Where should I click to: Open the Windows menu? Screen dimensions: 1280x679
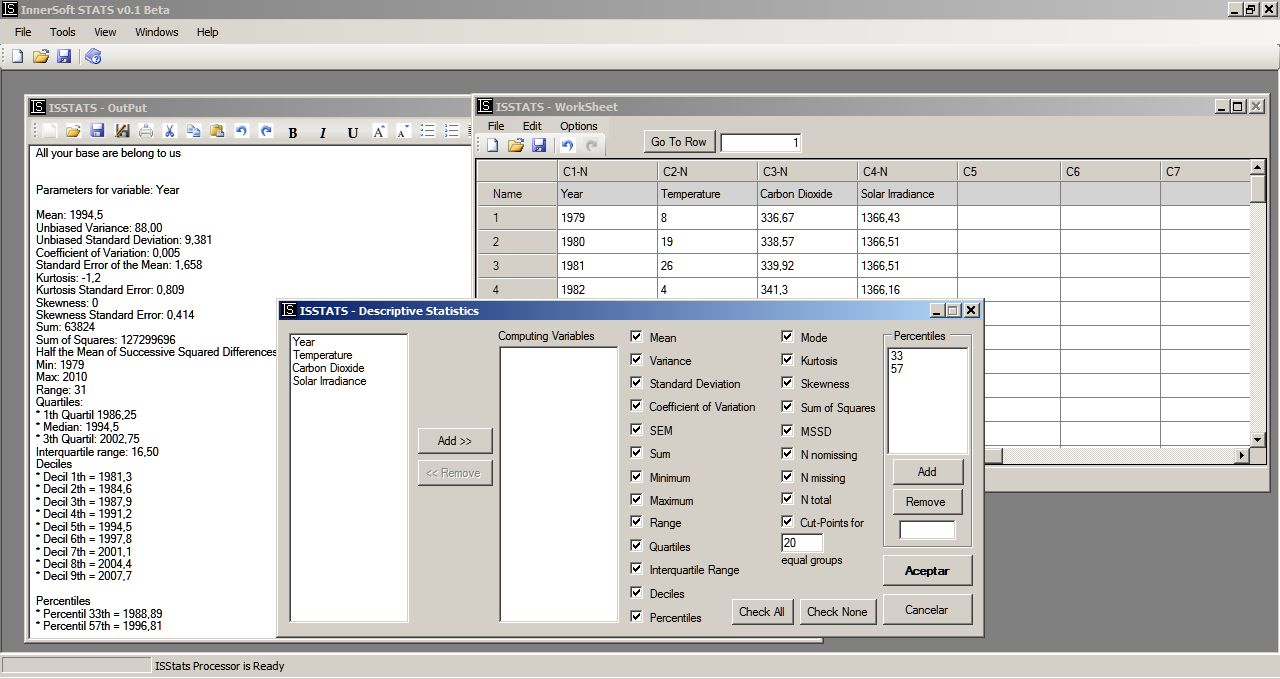click(x=157, y=32)
